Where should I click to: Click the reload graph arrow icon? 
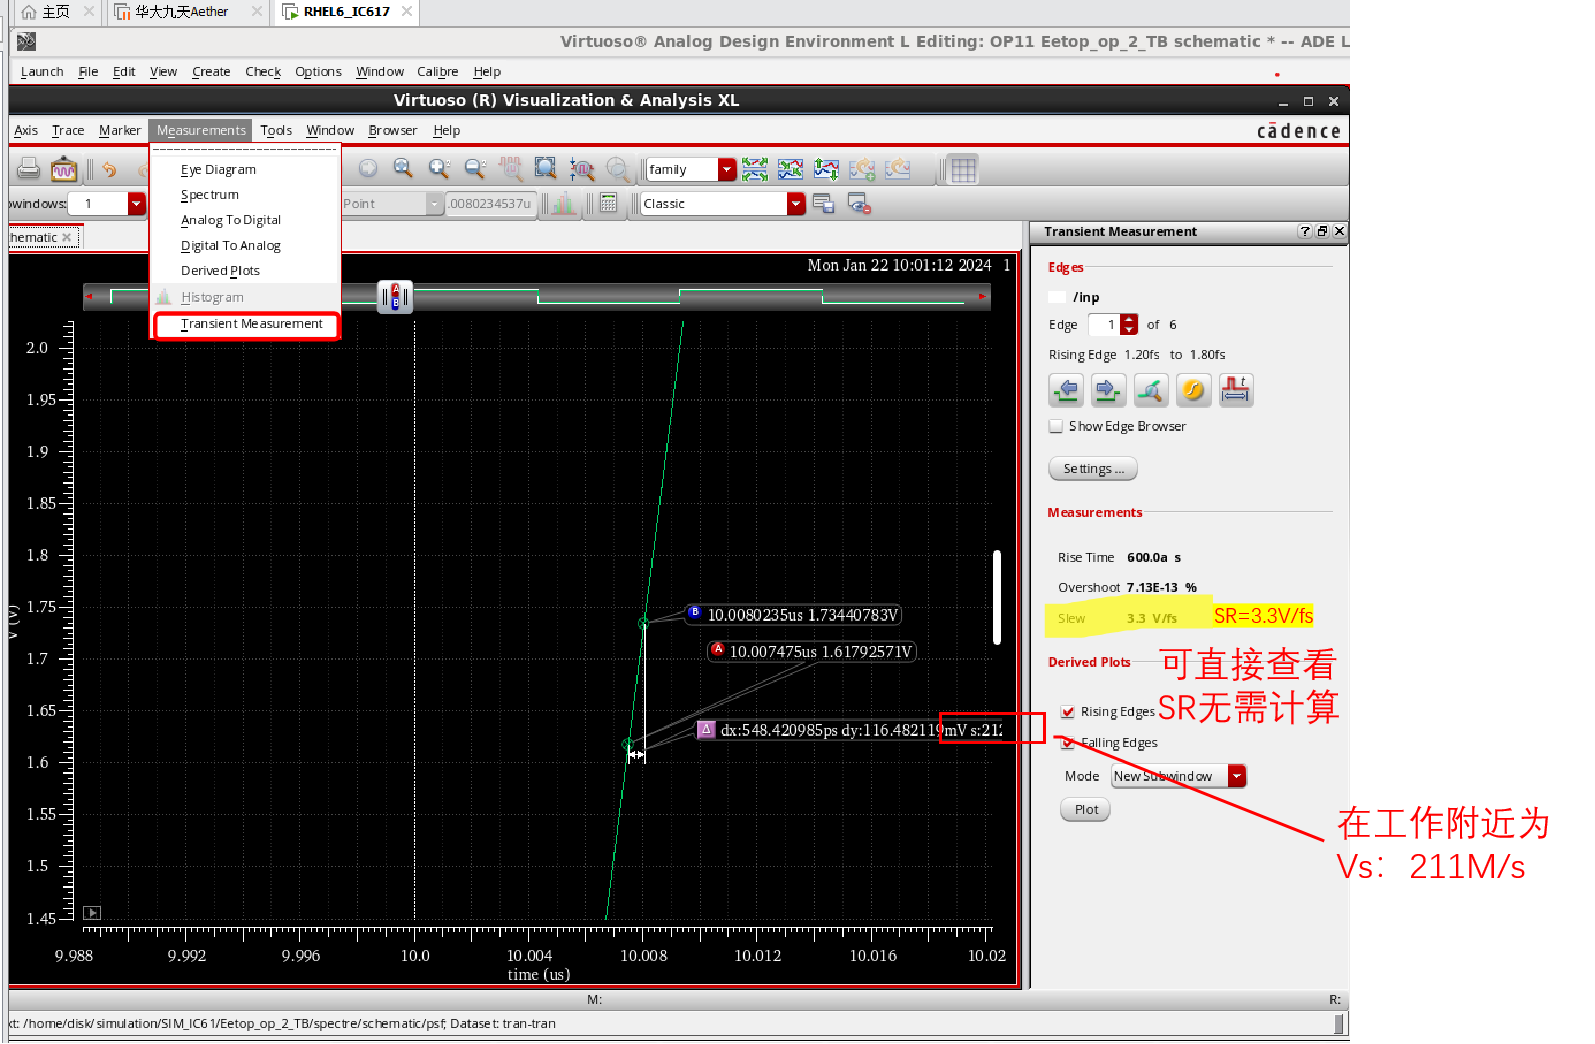coord(898,169)
